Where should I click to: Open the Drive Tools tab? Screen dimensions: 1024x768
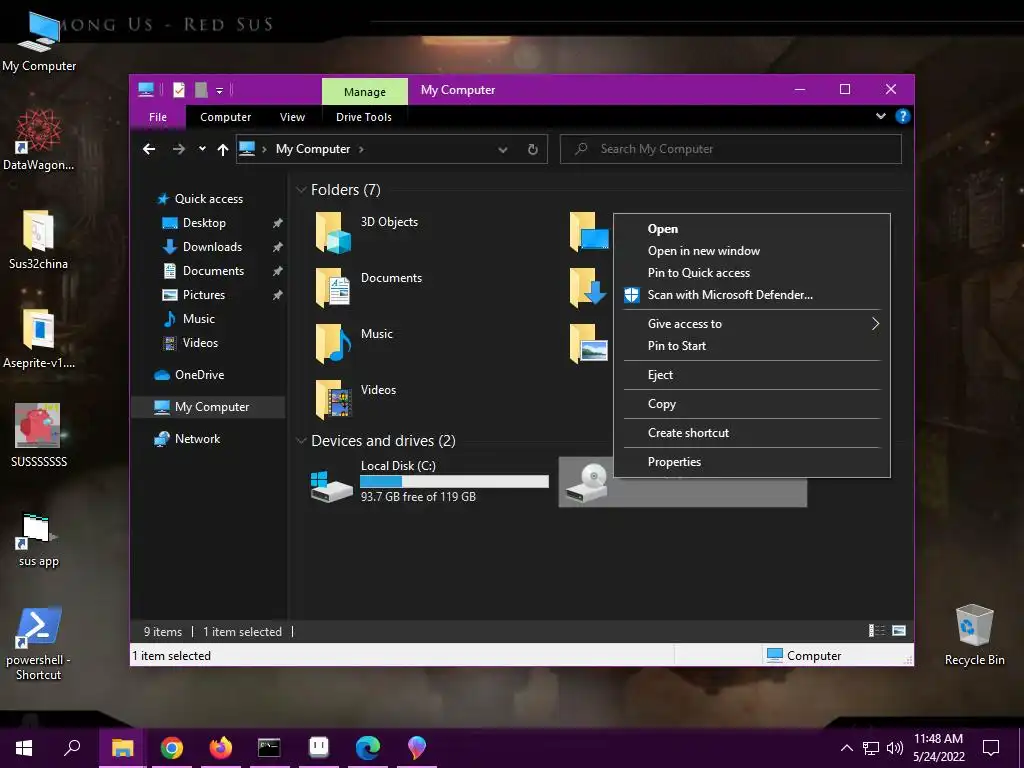pyautogui.click(x=364, y=117)
